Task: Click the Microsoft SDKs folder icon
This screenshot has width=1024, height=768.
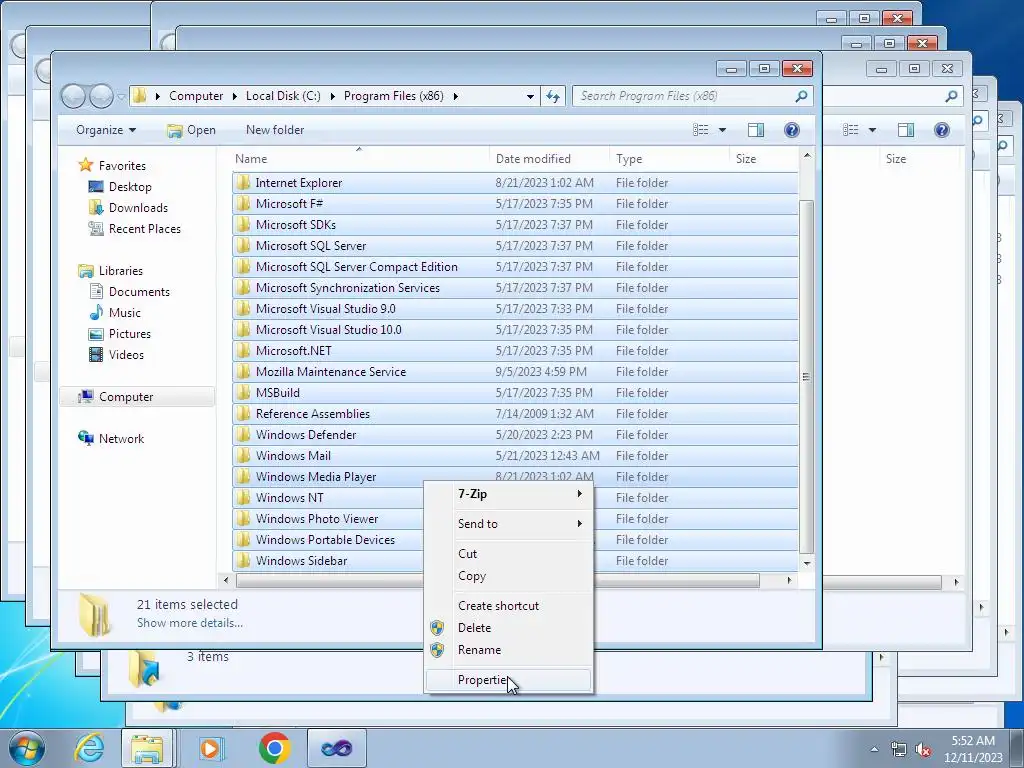Action: (243, 225)
